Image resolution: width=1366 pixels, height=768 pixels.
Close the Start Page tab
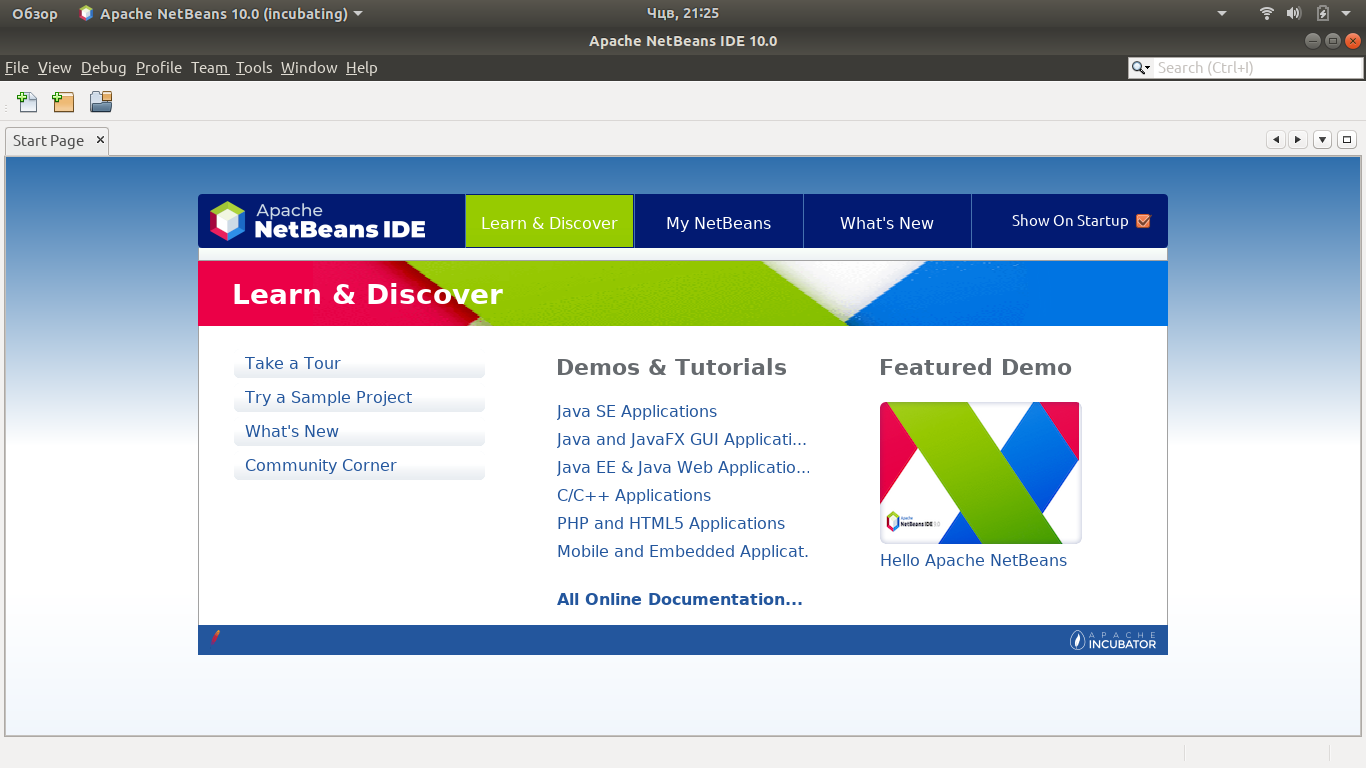coord(100,140)
